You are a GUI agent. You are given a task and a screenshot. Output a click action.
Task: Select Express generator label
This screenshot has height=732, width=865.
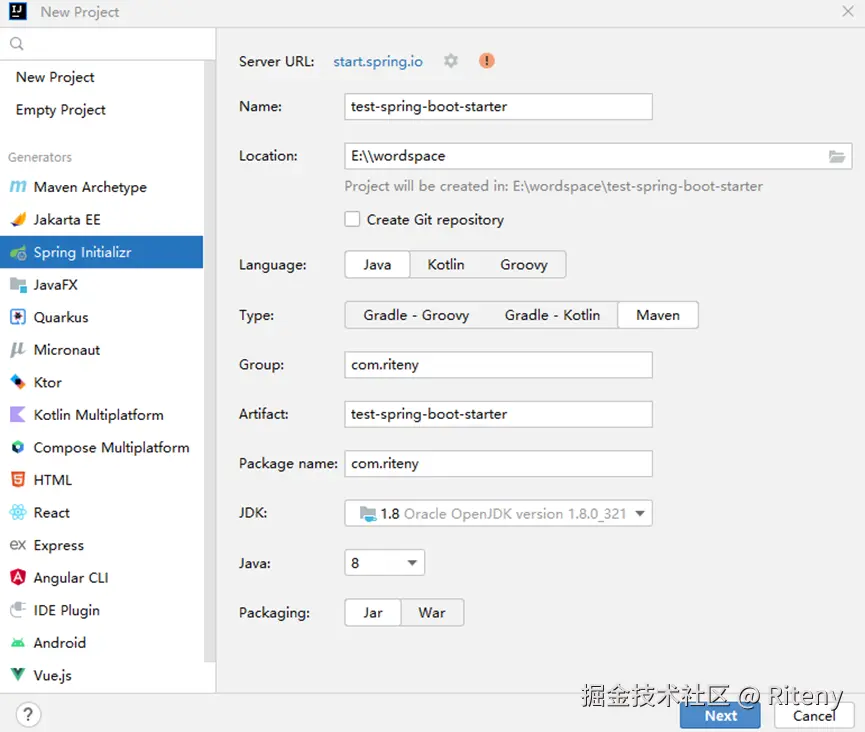click(58, 545)
